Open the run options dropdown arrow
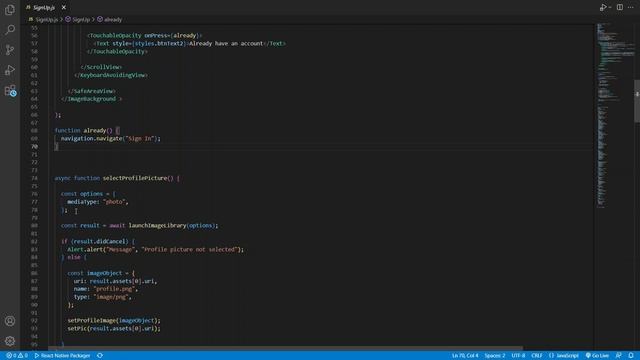 [x=610, y=7]
